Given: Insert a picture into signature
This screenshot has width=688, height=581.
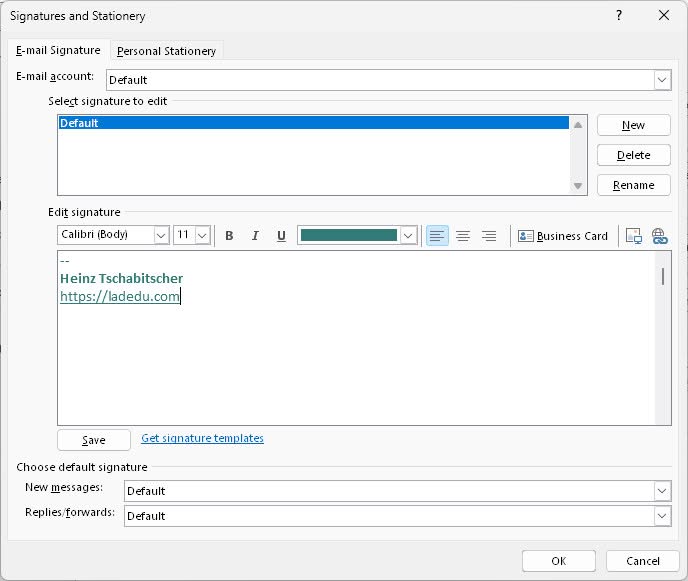Looking at the screenshot, I should [634, 236].
